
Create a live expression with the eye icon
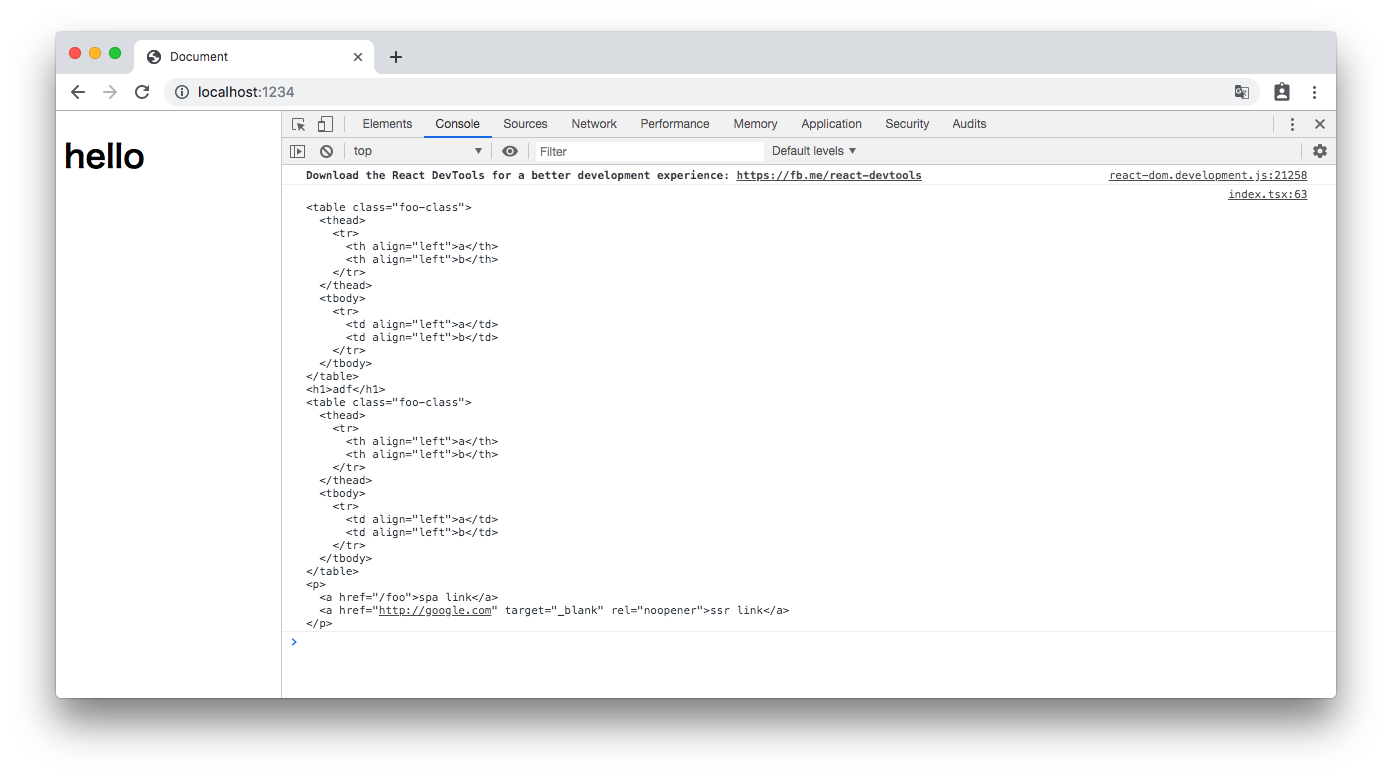tap(510, 151)
